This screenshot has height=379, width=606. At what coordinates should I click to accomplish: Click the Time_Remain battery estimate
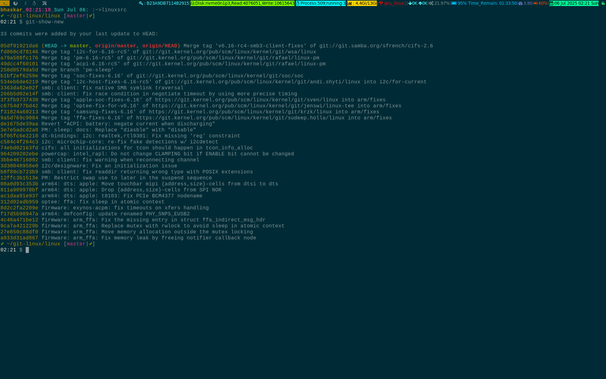pos(492,3)
